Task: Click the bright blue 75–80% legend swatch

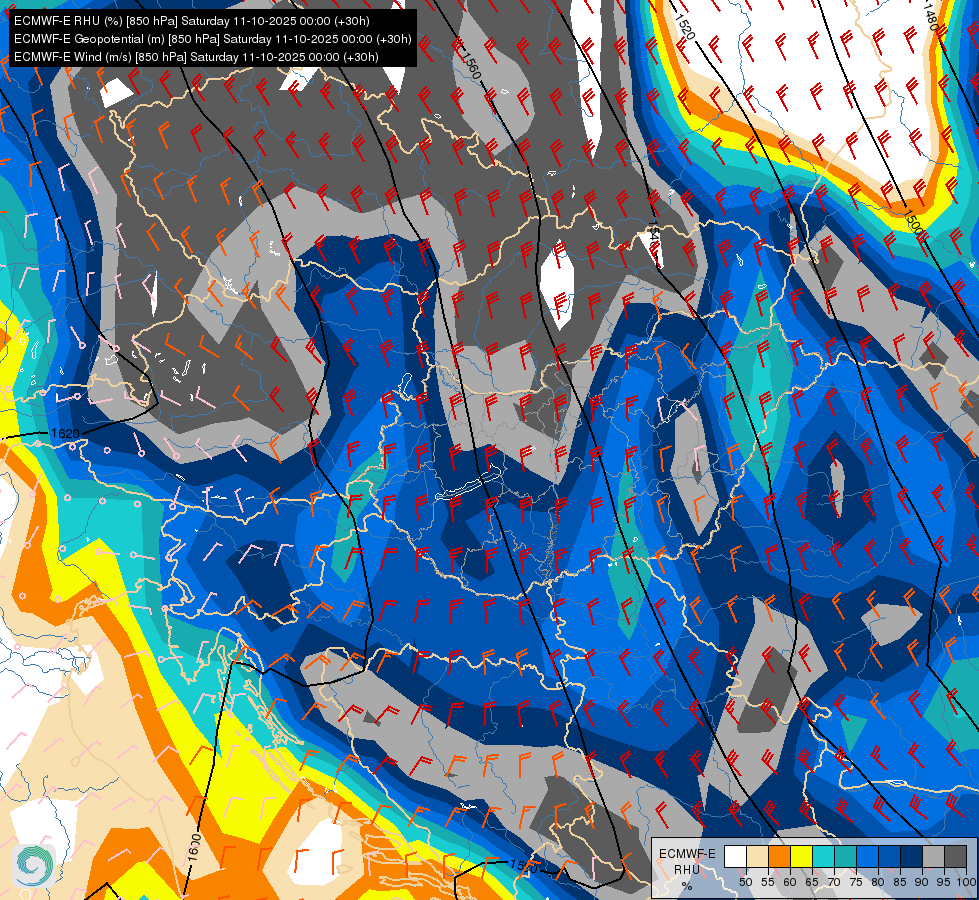Action: point(867,856)
